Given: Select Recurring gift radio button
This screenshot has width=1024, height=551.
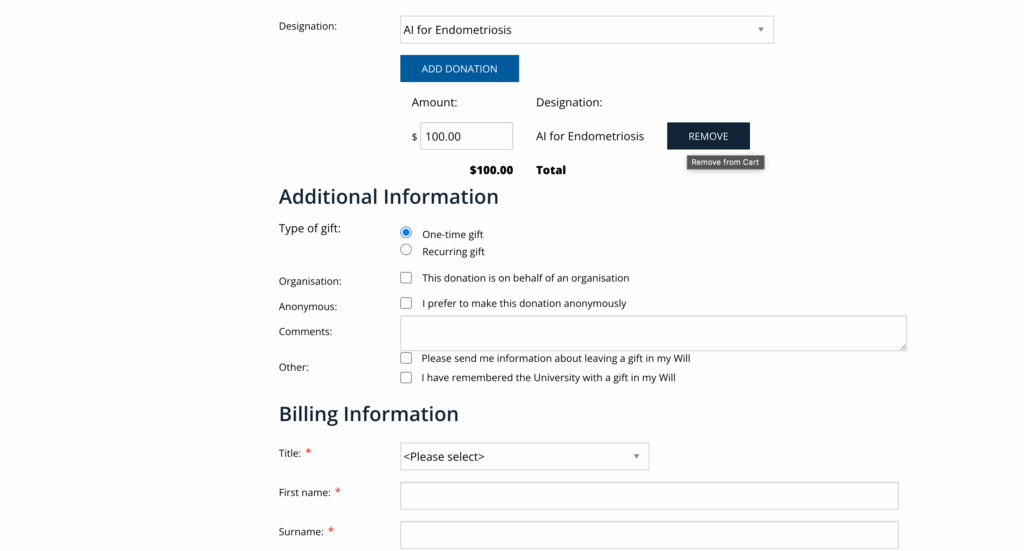Looking at the screenshot, I should point(406,250).
